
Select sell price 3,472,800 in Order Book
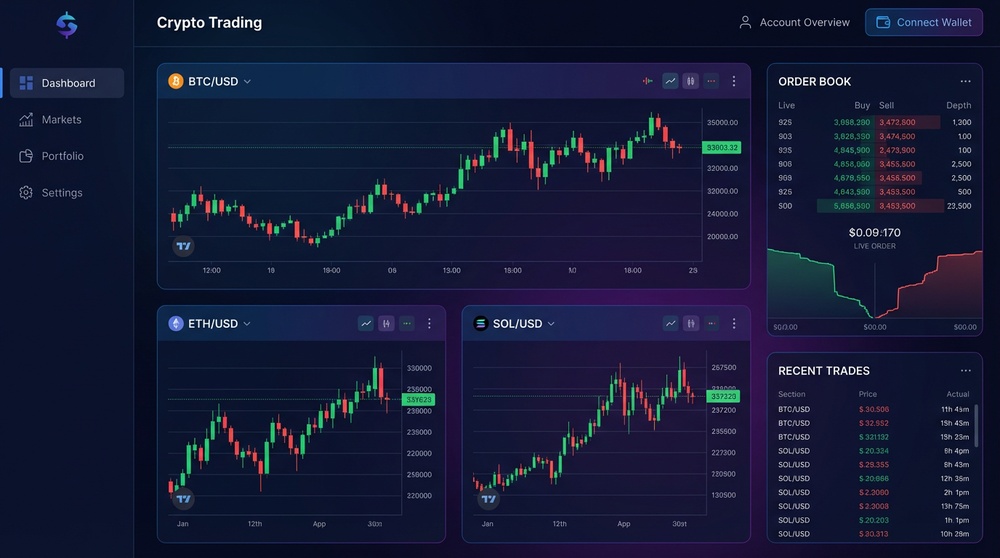[897, 122]
